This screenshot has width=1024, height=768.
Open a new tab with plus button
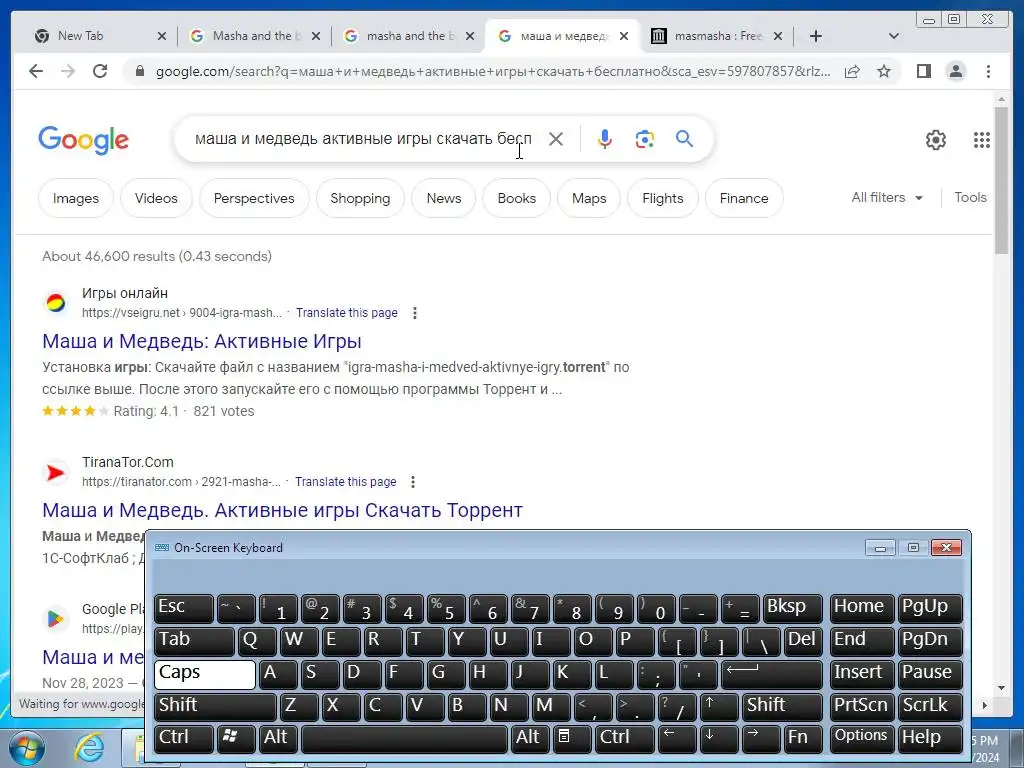(816, 36)
